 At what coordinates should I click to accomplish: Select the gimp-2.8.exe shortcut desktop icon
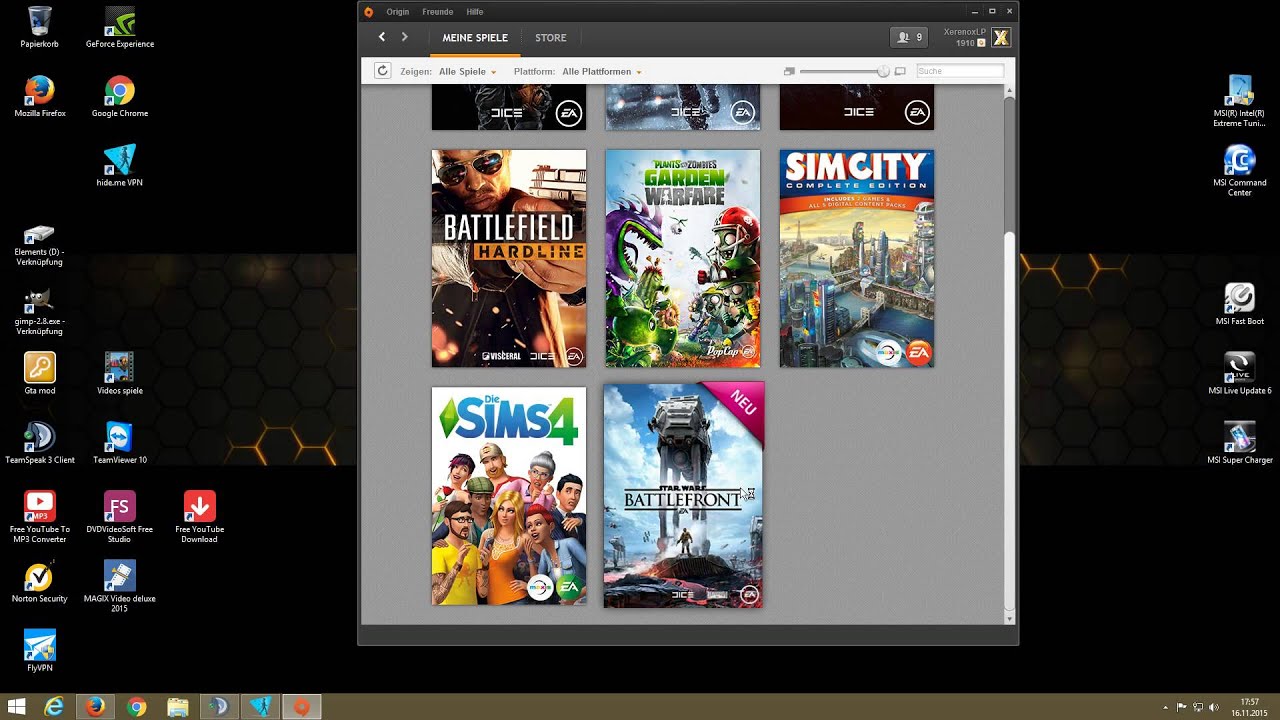click(x=40, y=309)
